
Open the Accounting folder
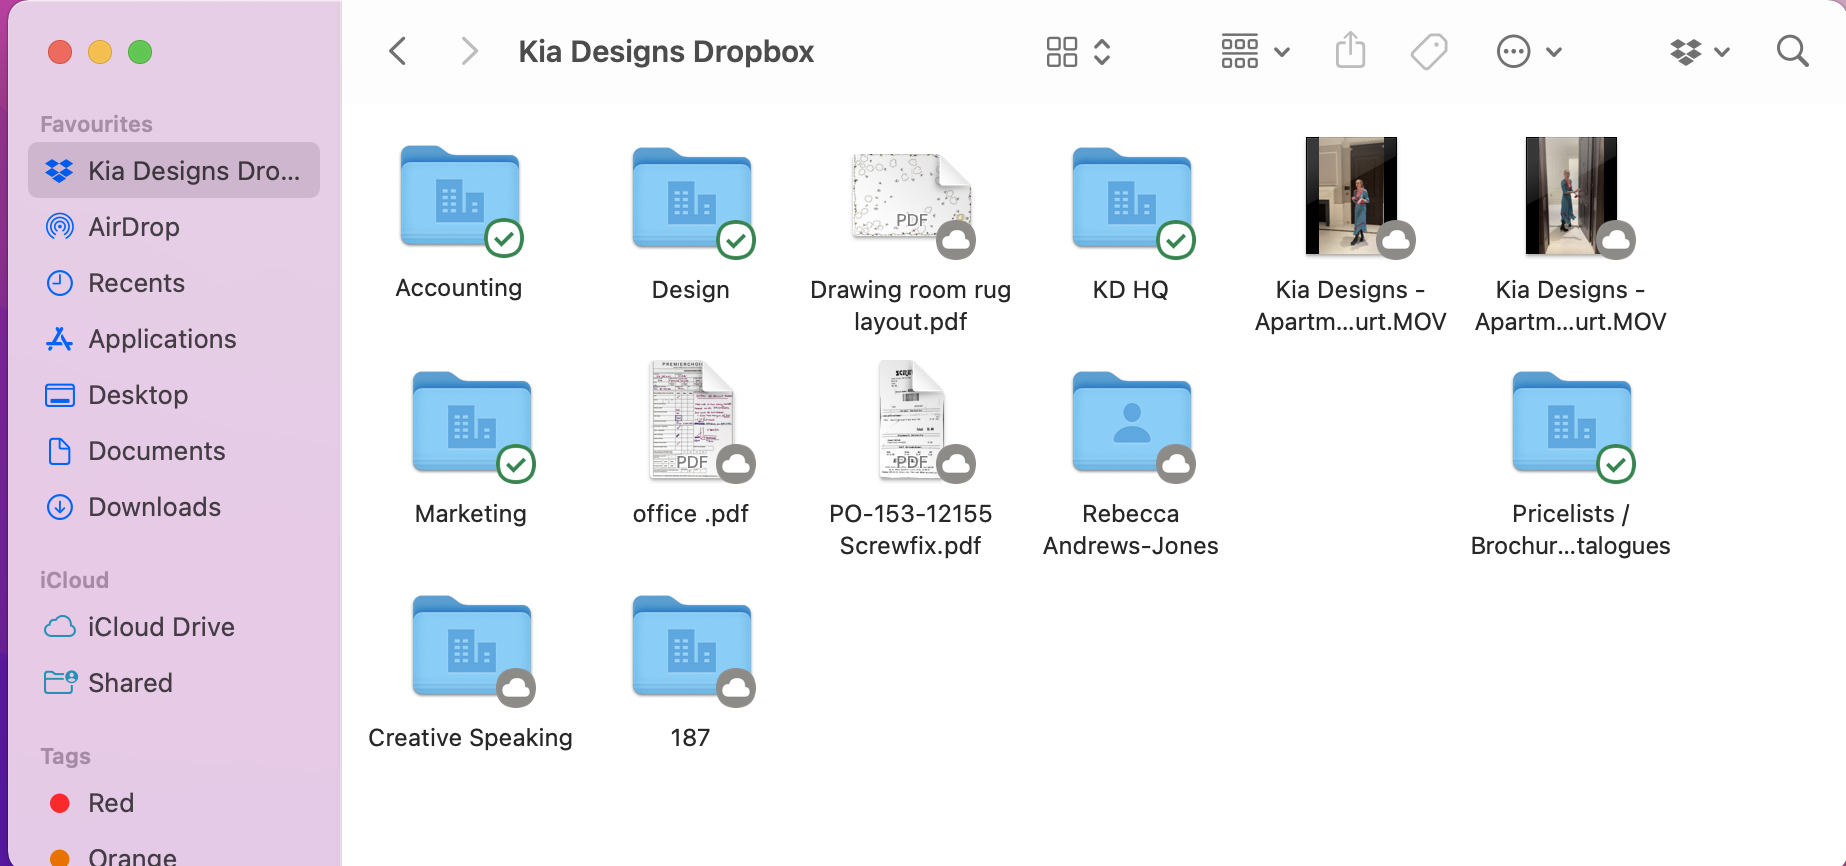(459, 198)
